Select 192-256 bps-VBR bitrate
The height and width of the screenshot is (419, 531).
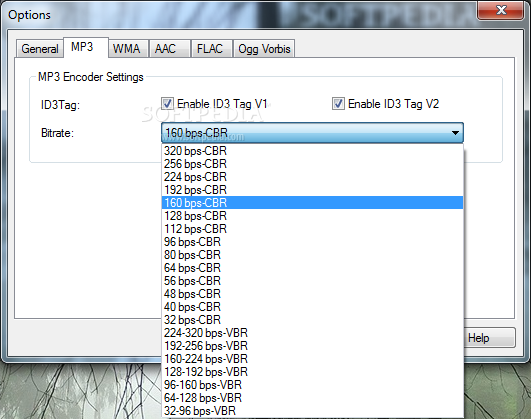(x=312, y=345)
